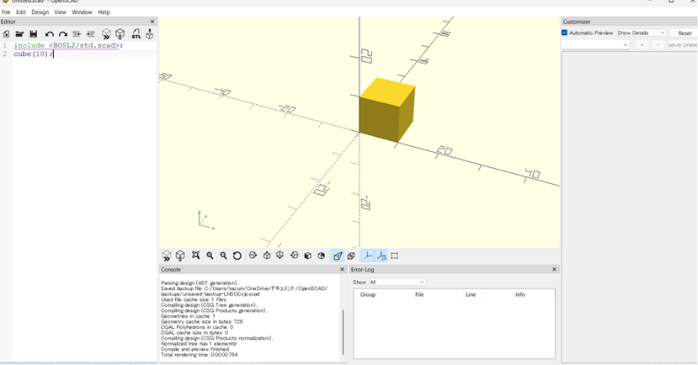Open the Show Details dropdown in Customizer
Screen dimensions: 698x365
click(641, 33)
